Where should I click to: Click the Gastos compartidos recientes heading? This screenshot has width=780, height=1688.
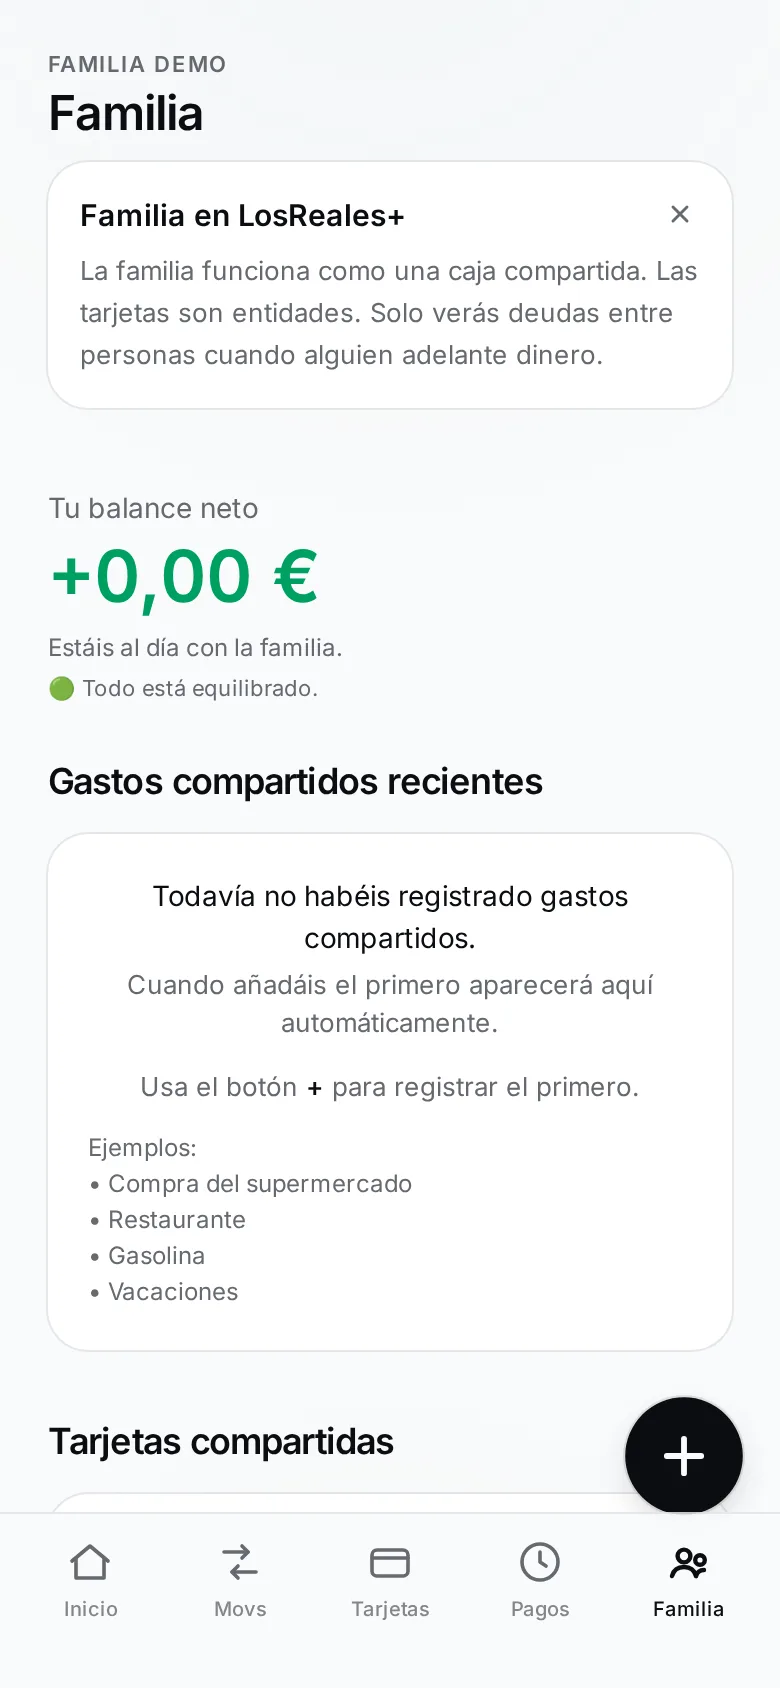(x=296, y=782)
